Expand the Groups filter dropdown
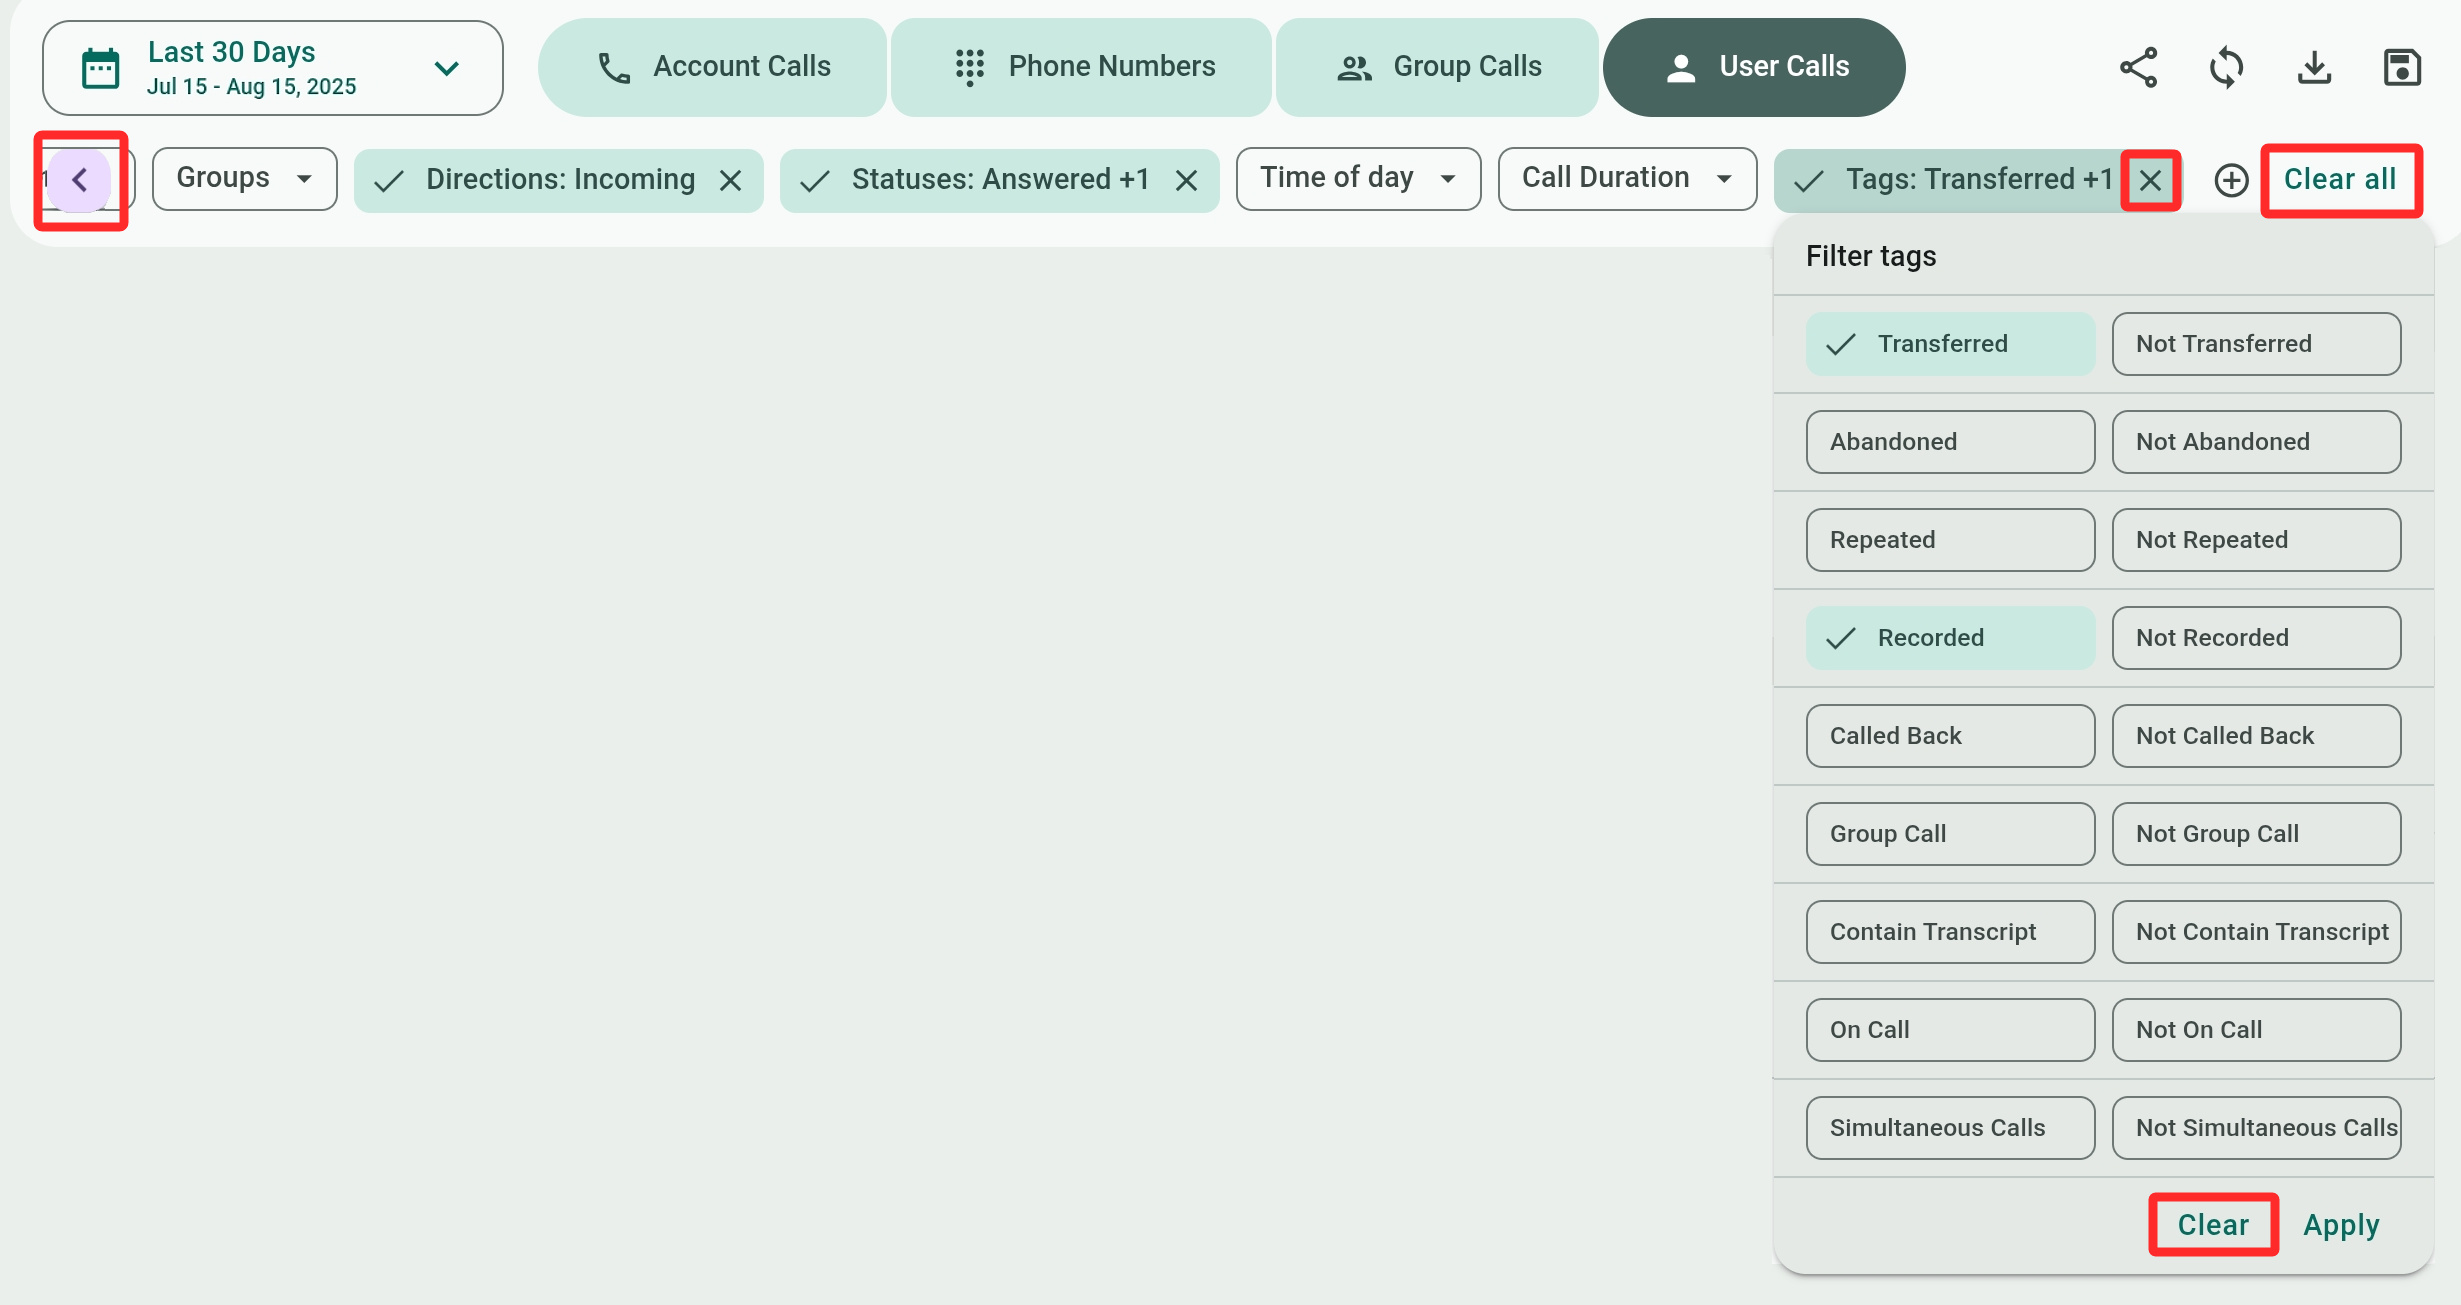Screen dimensions: 2461x1305 [x=244, y=179]
